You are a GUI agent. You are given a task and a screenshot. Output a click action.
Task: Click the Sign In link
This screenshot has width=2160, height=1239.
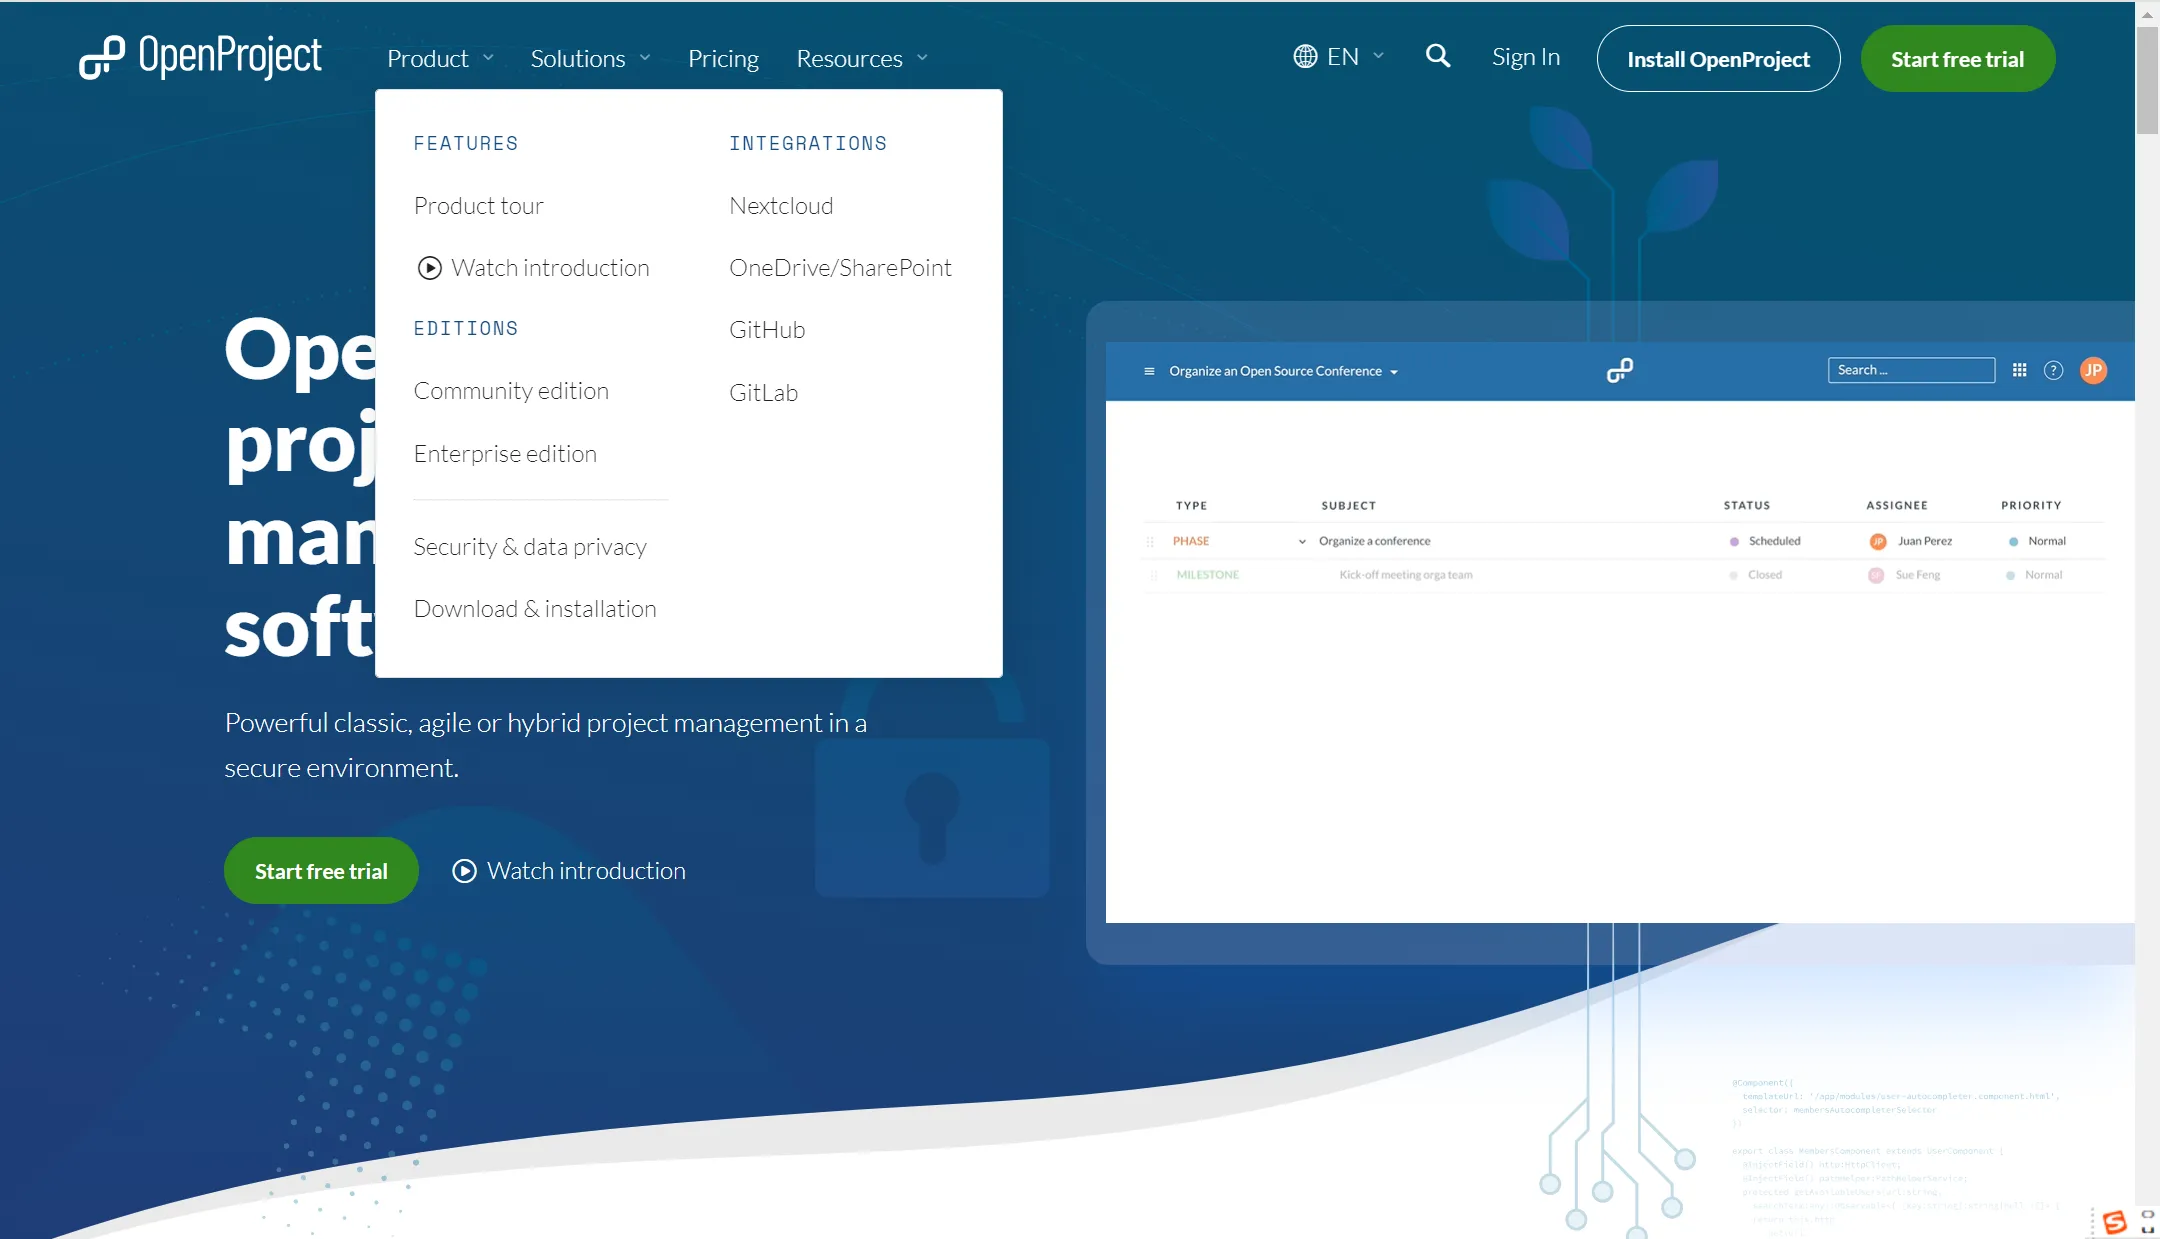click(x=1526, y=57)
